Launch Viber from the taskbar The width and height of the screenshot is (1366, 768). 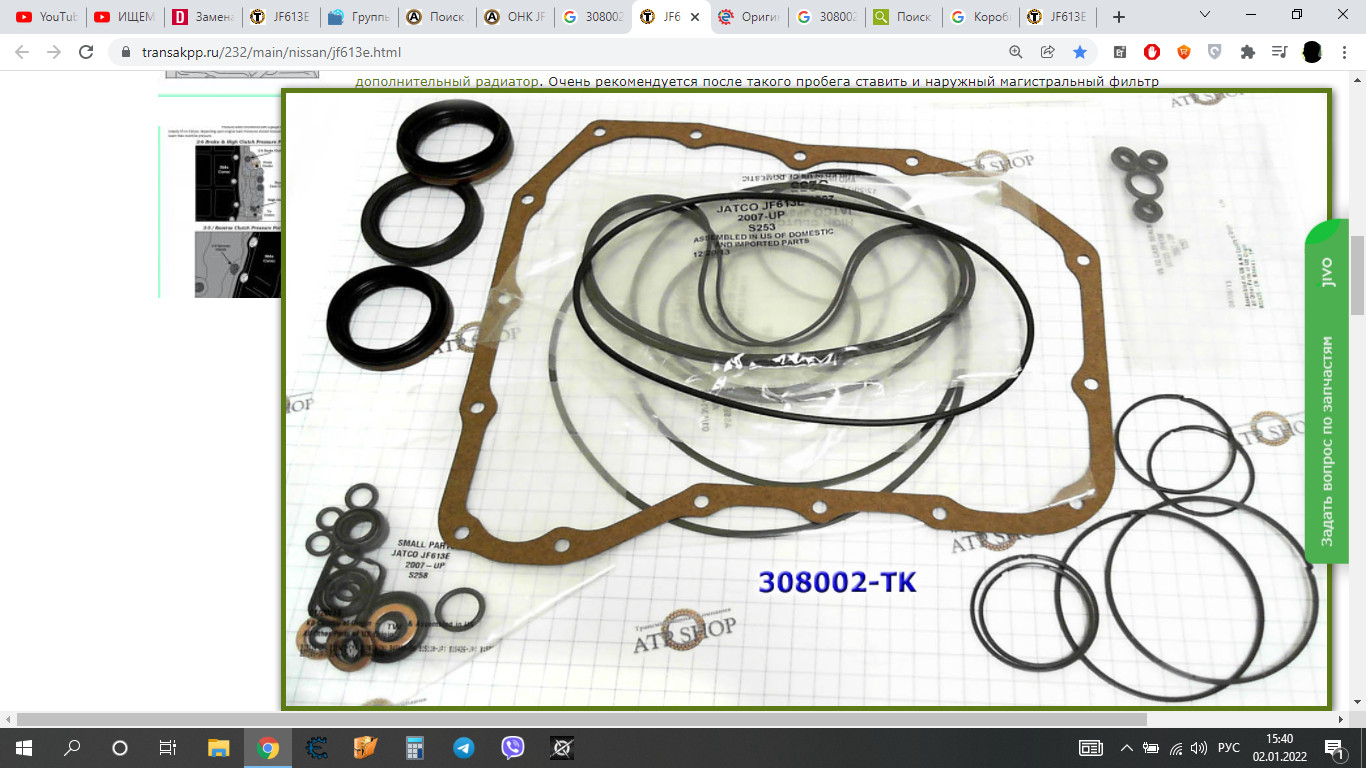tap(513, 748)
